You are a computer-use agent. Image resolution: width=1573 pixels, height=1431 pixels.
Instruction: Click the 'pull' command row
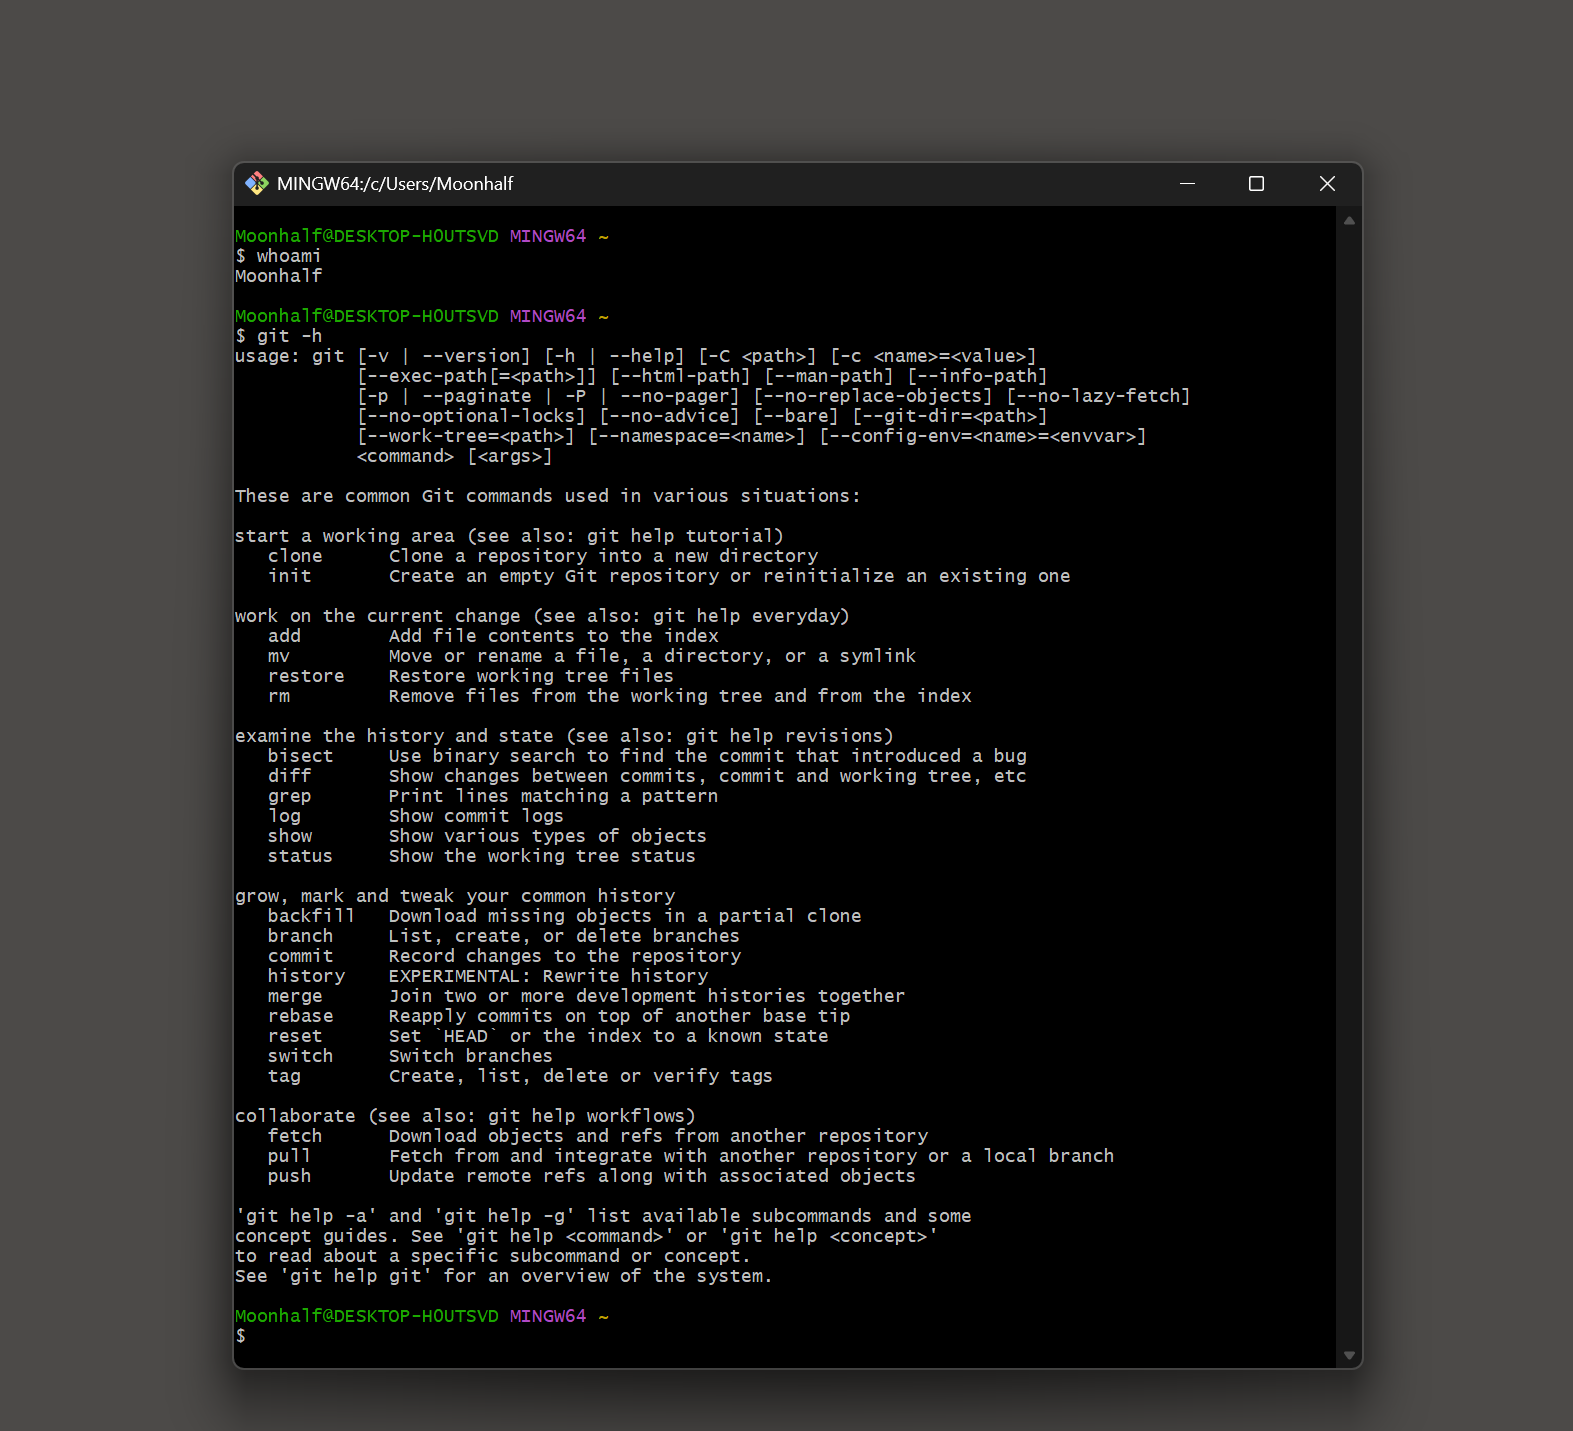pyautogui.click(x=691, y=1156)
